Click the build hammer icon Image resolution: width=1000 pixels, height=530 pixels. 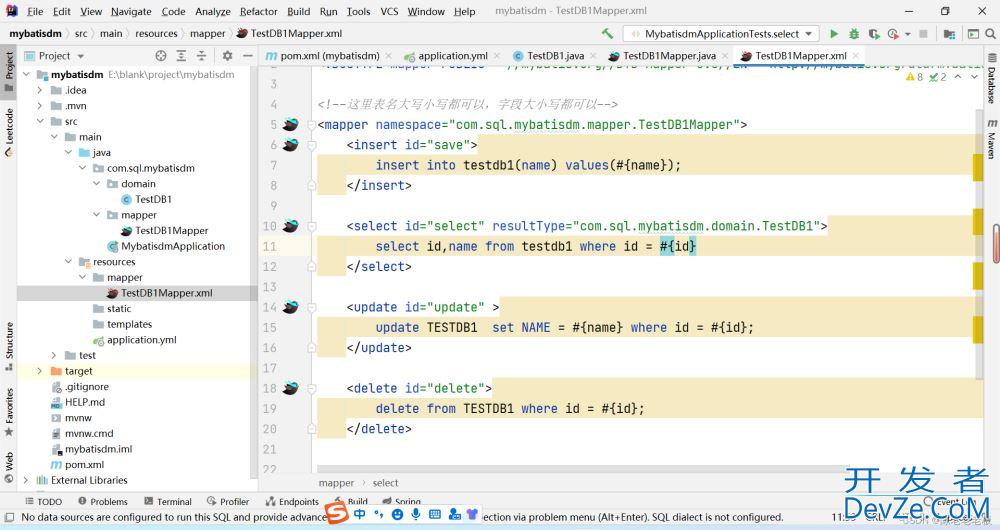pyautogui.click(x=607, y=33)
